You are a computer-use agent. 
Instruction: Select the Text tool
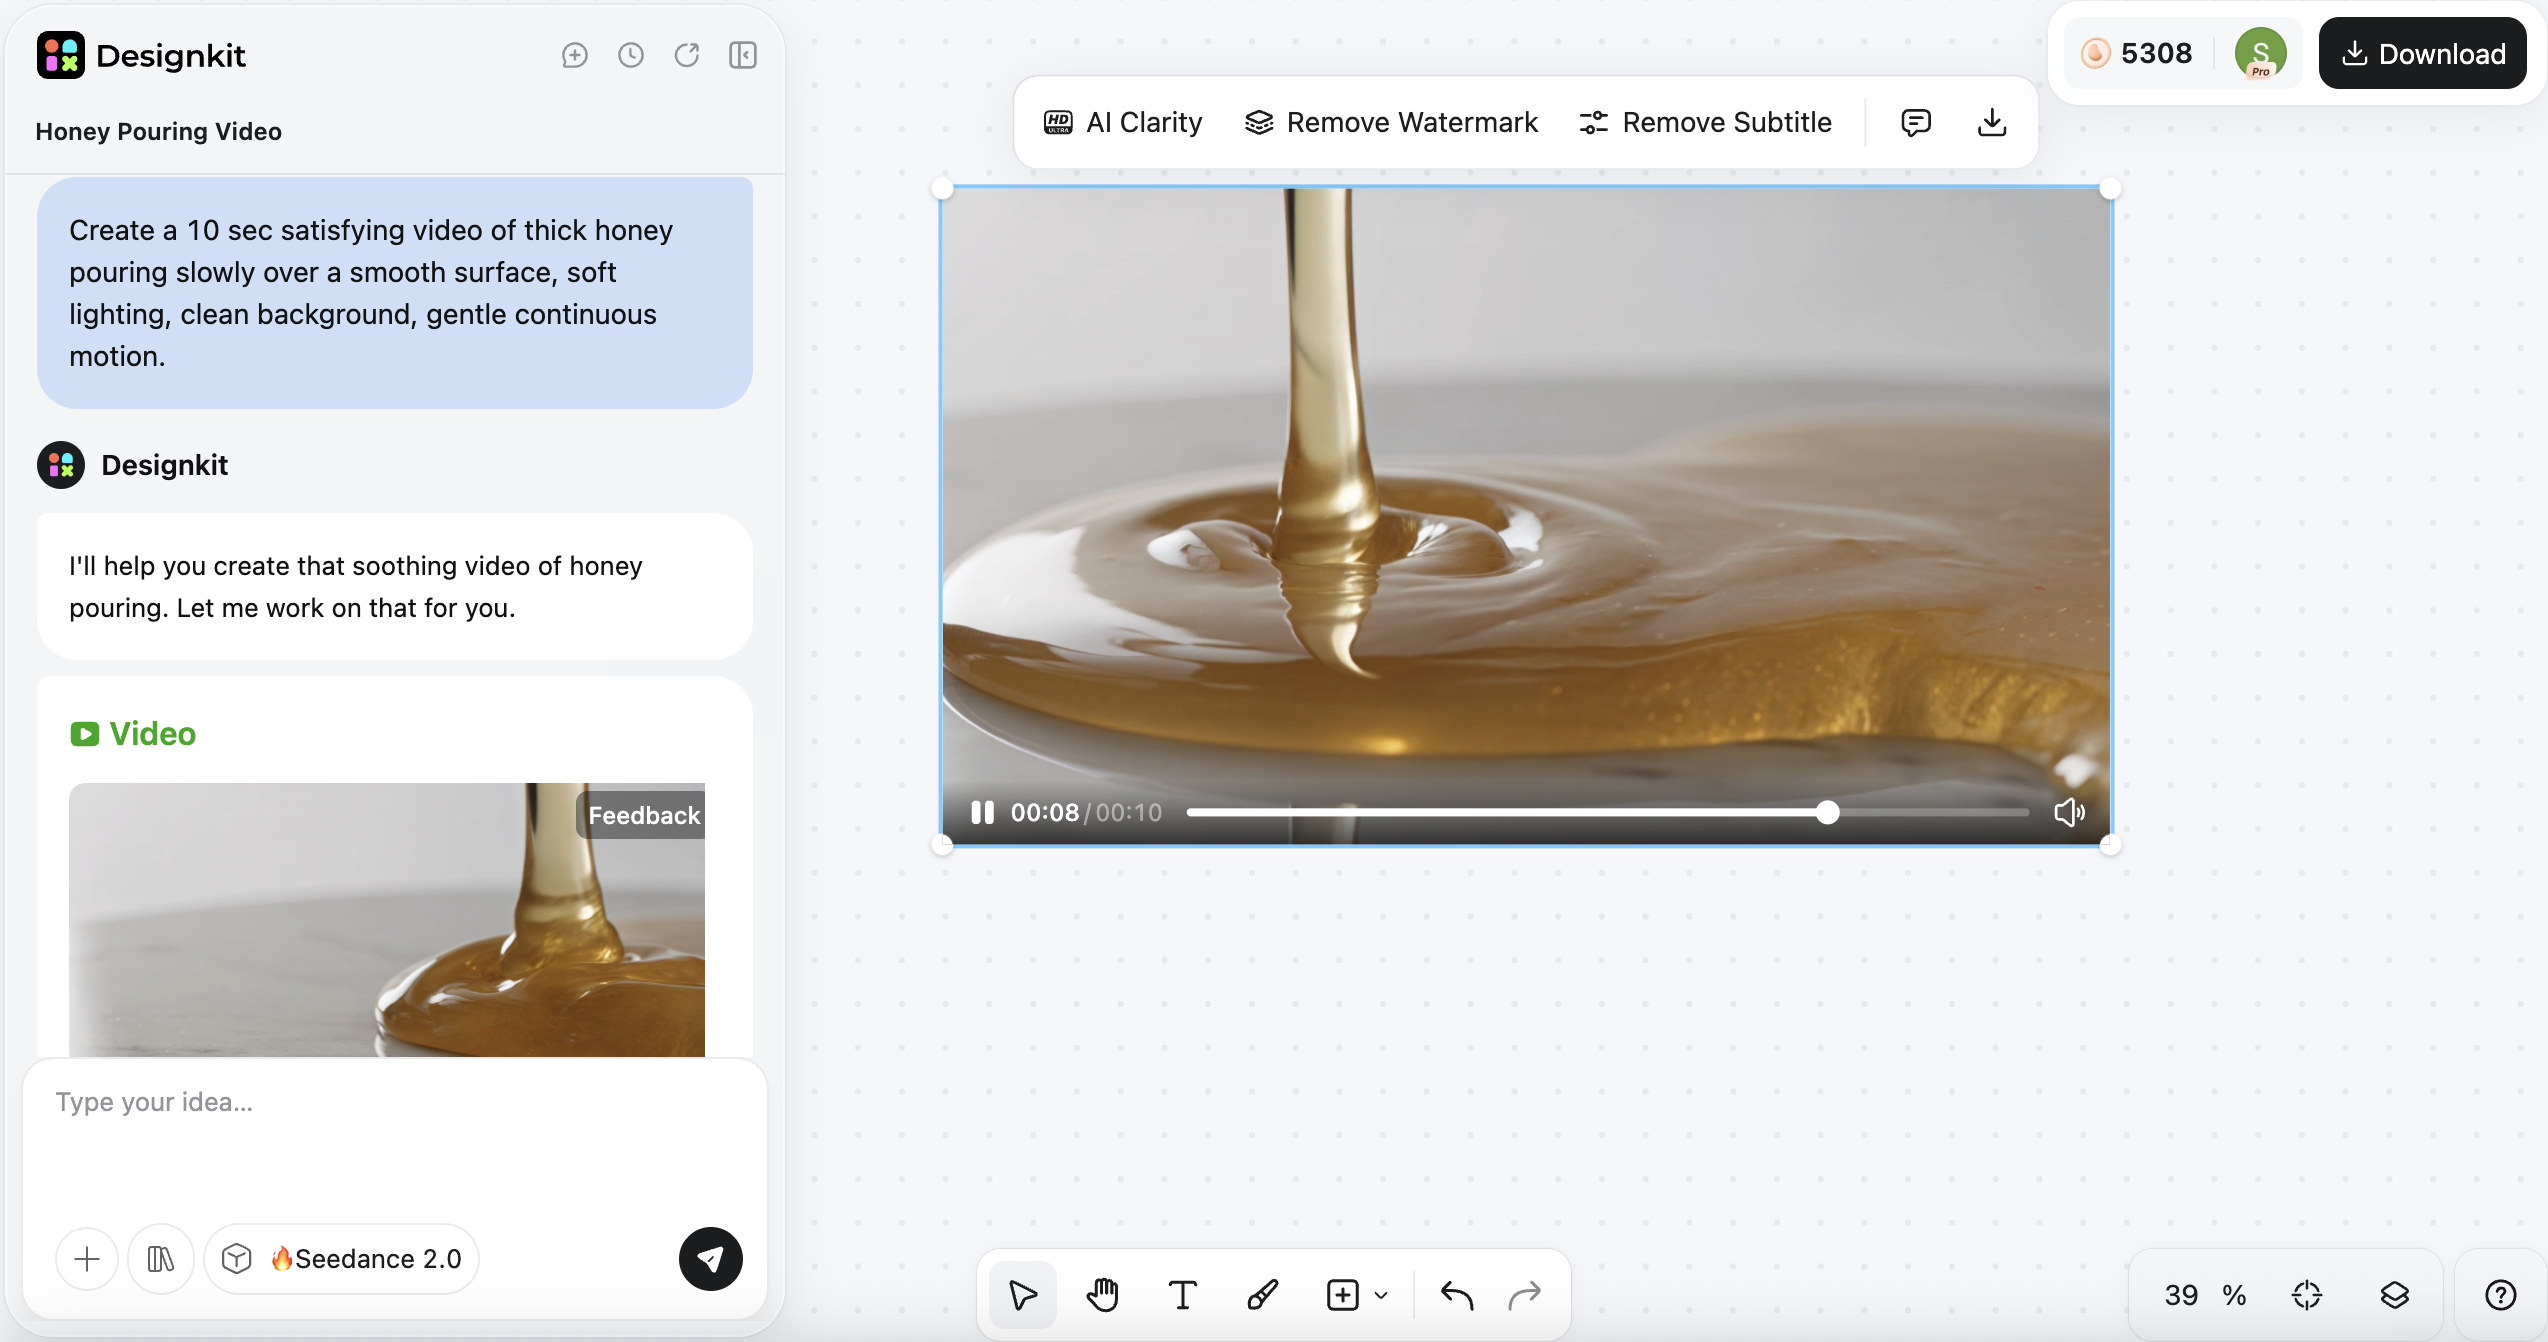click(1182, 1295)
